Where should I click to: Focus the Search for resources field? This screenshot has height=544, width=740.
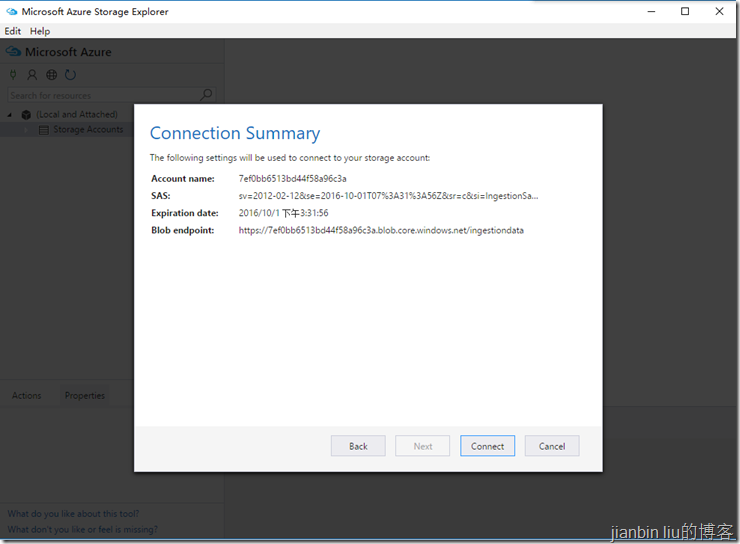click(112, 95)
